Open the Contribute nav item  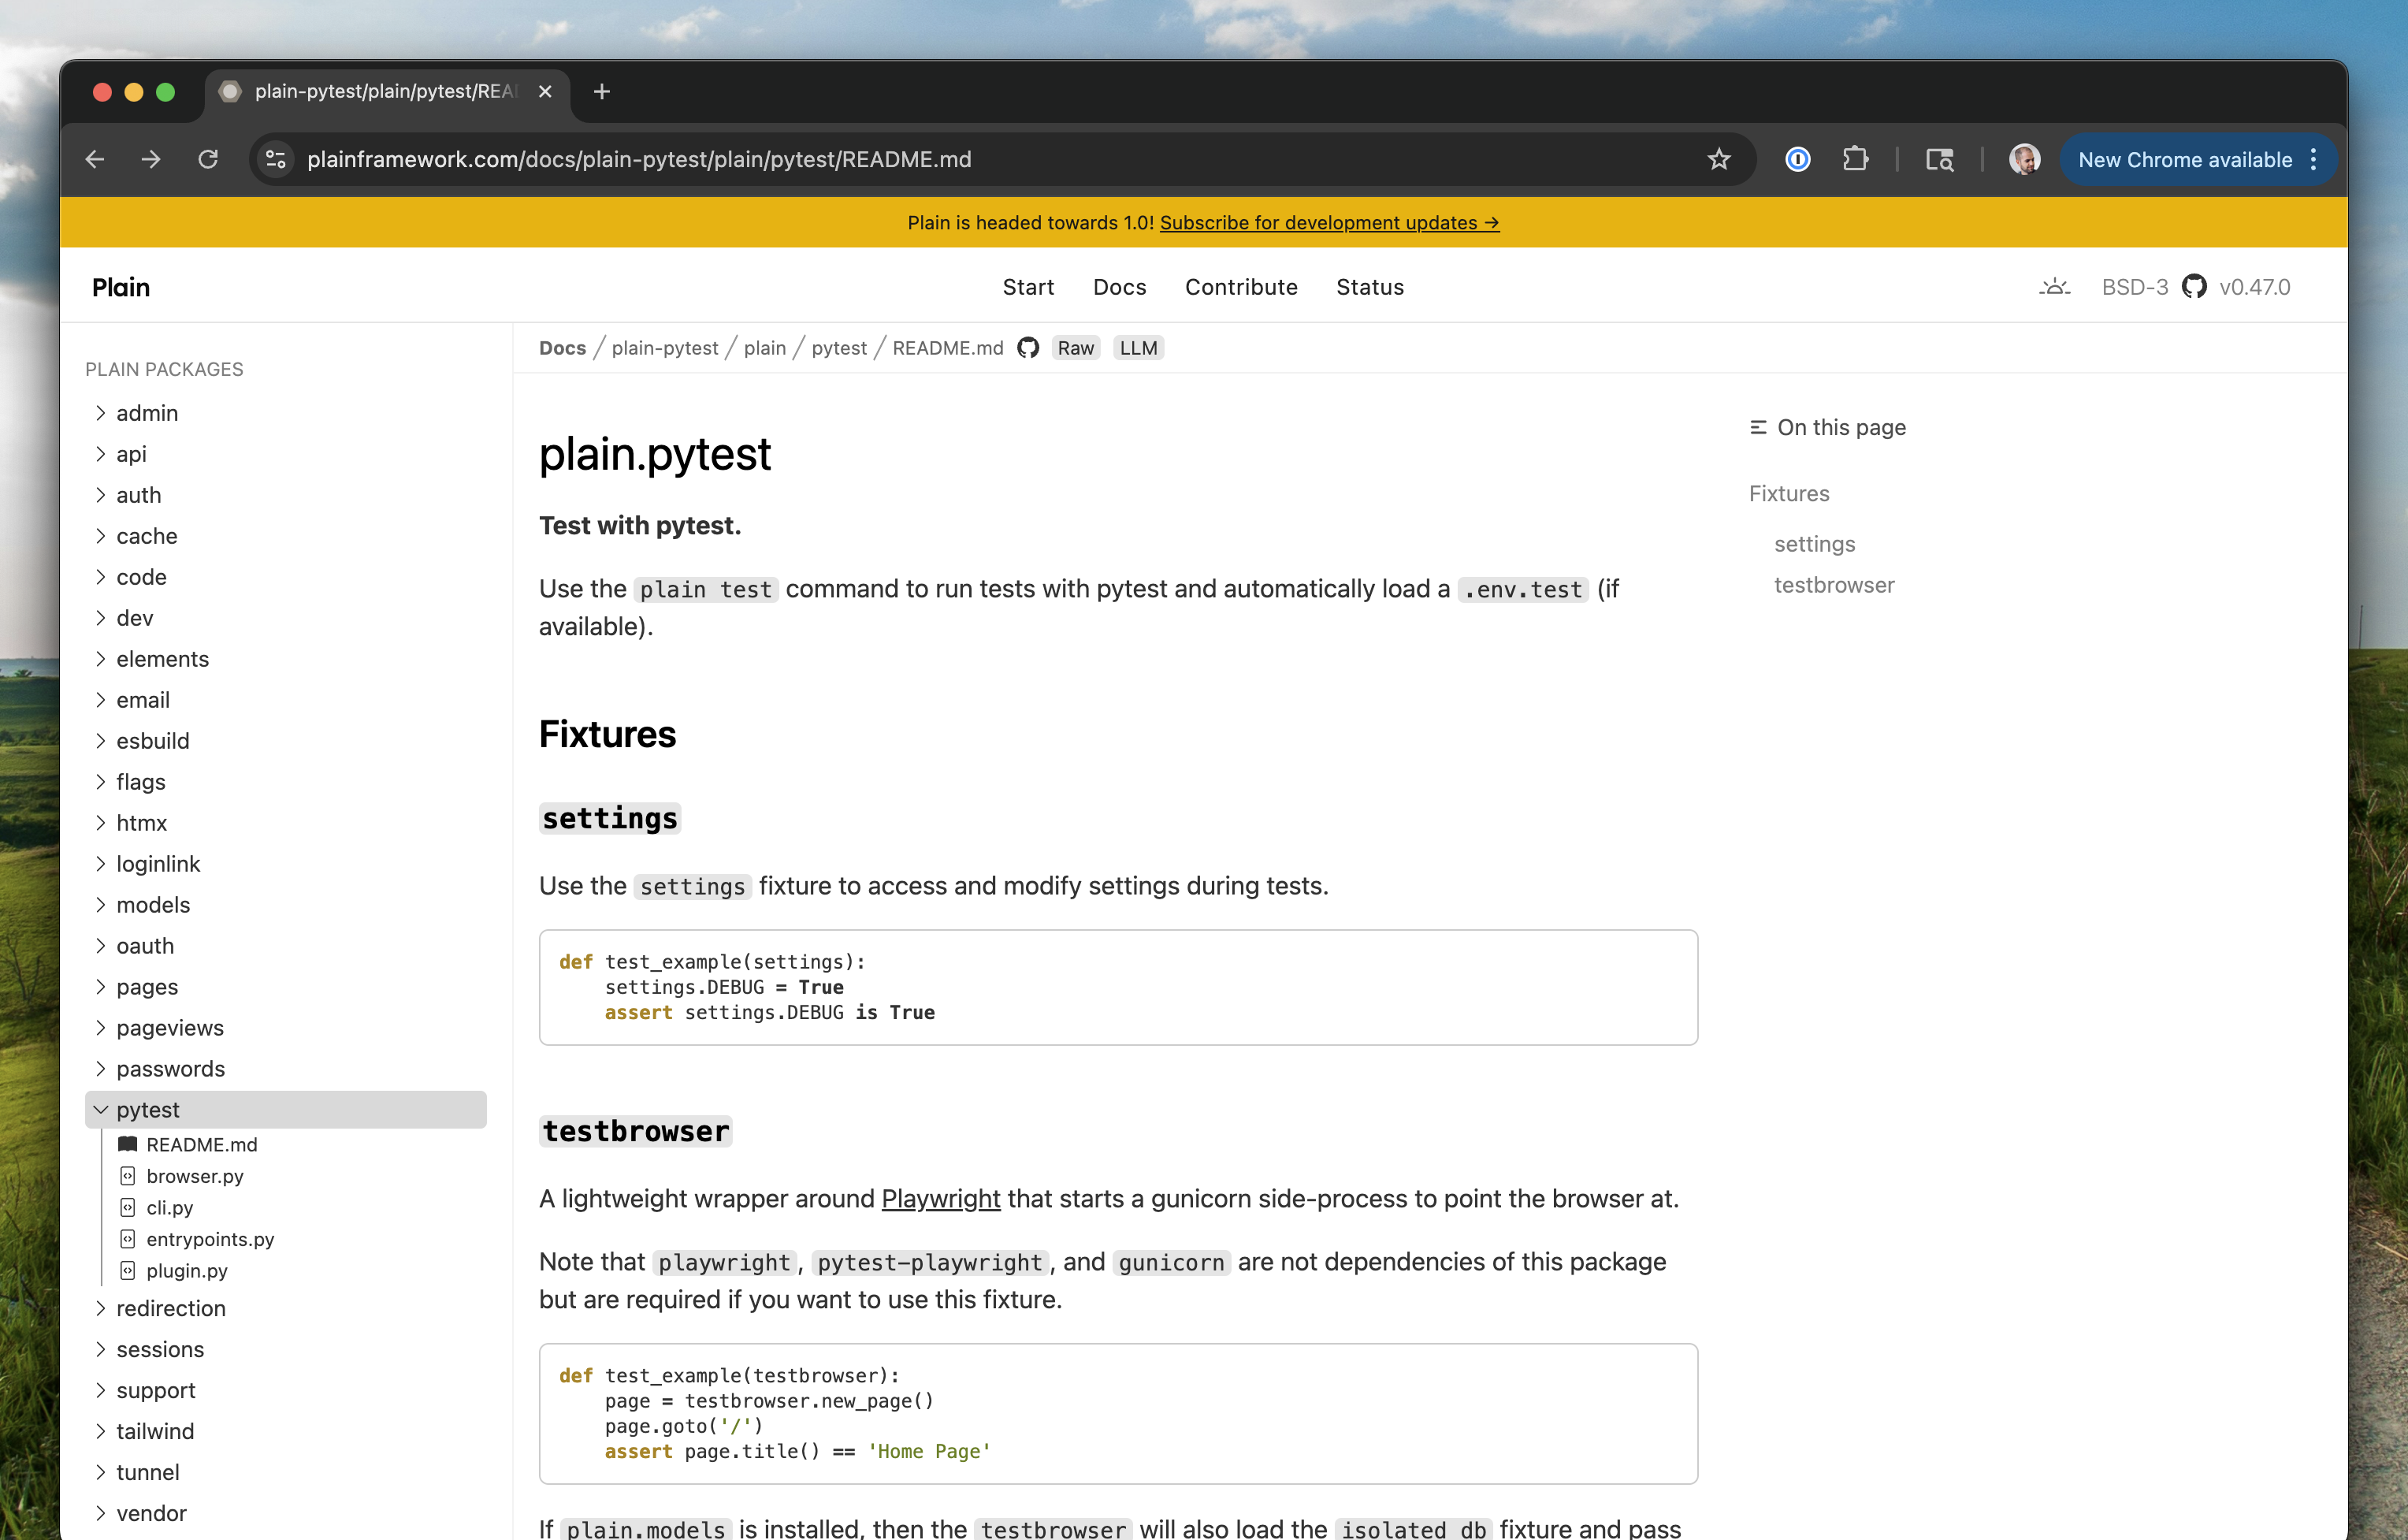[1241, 287]
